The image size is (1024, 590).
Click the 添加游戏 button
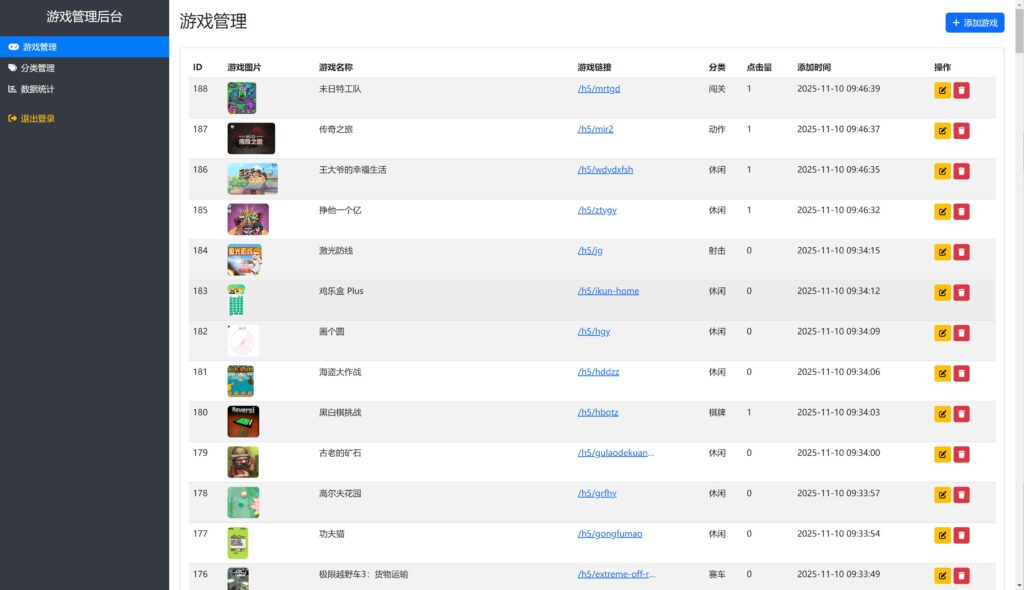click(x=973, y=22)
